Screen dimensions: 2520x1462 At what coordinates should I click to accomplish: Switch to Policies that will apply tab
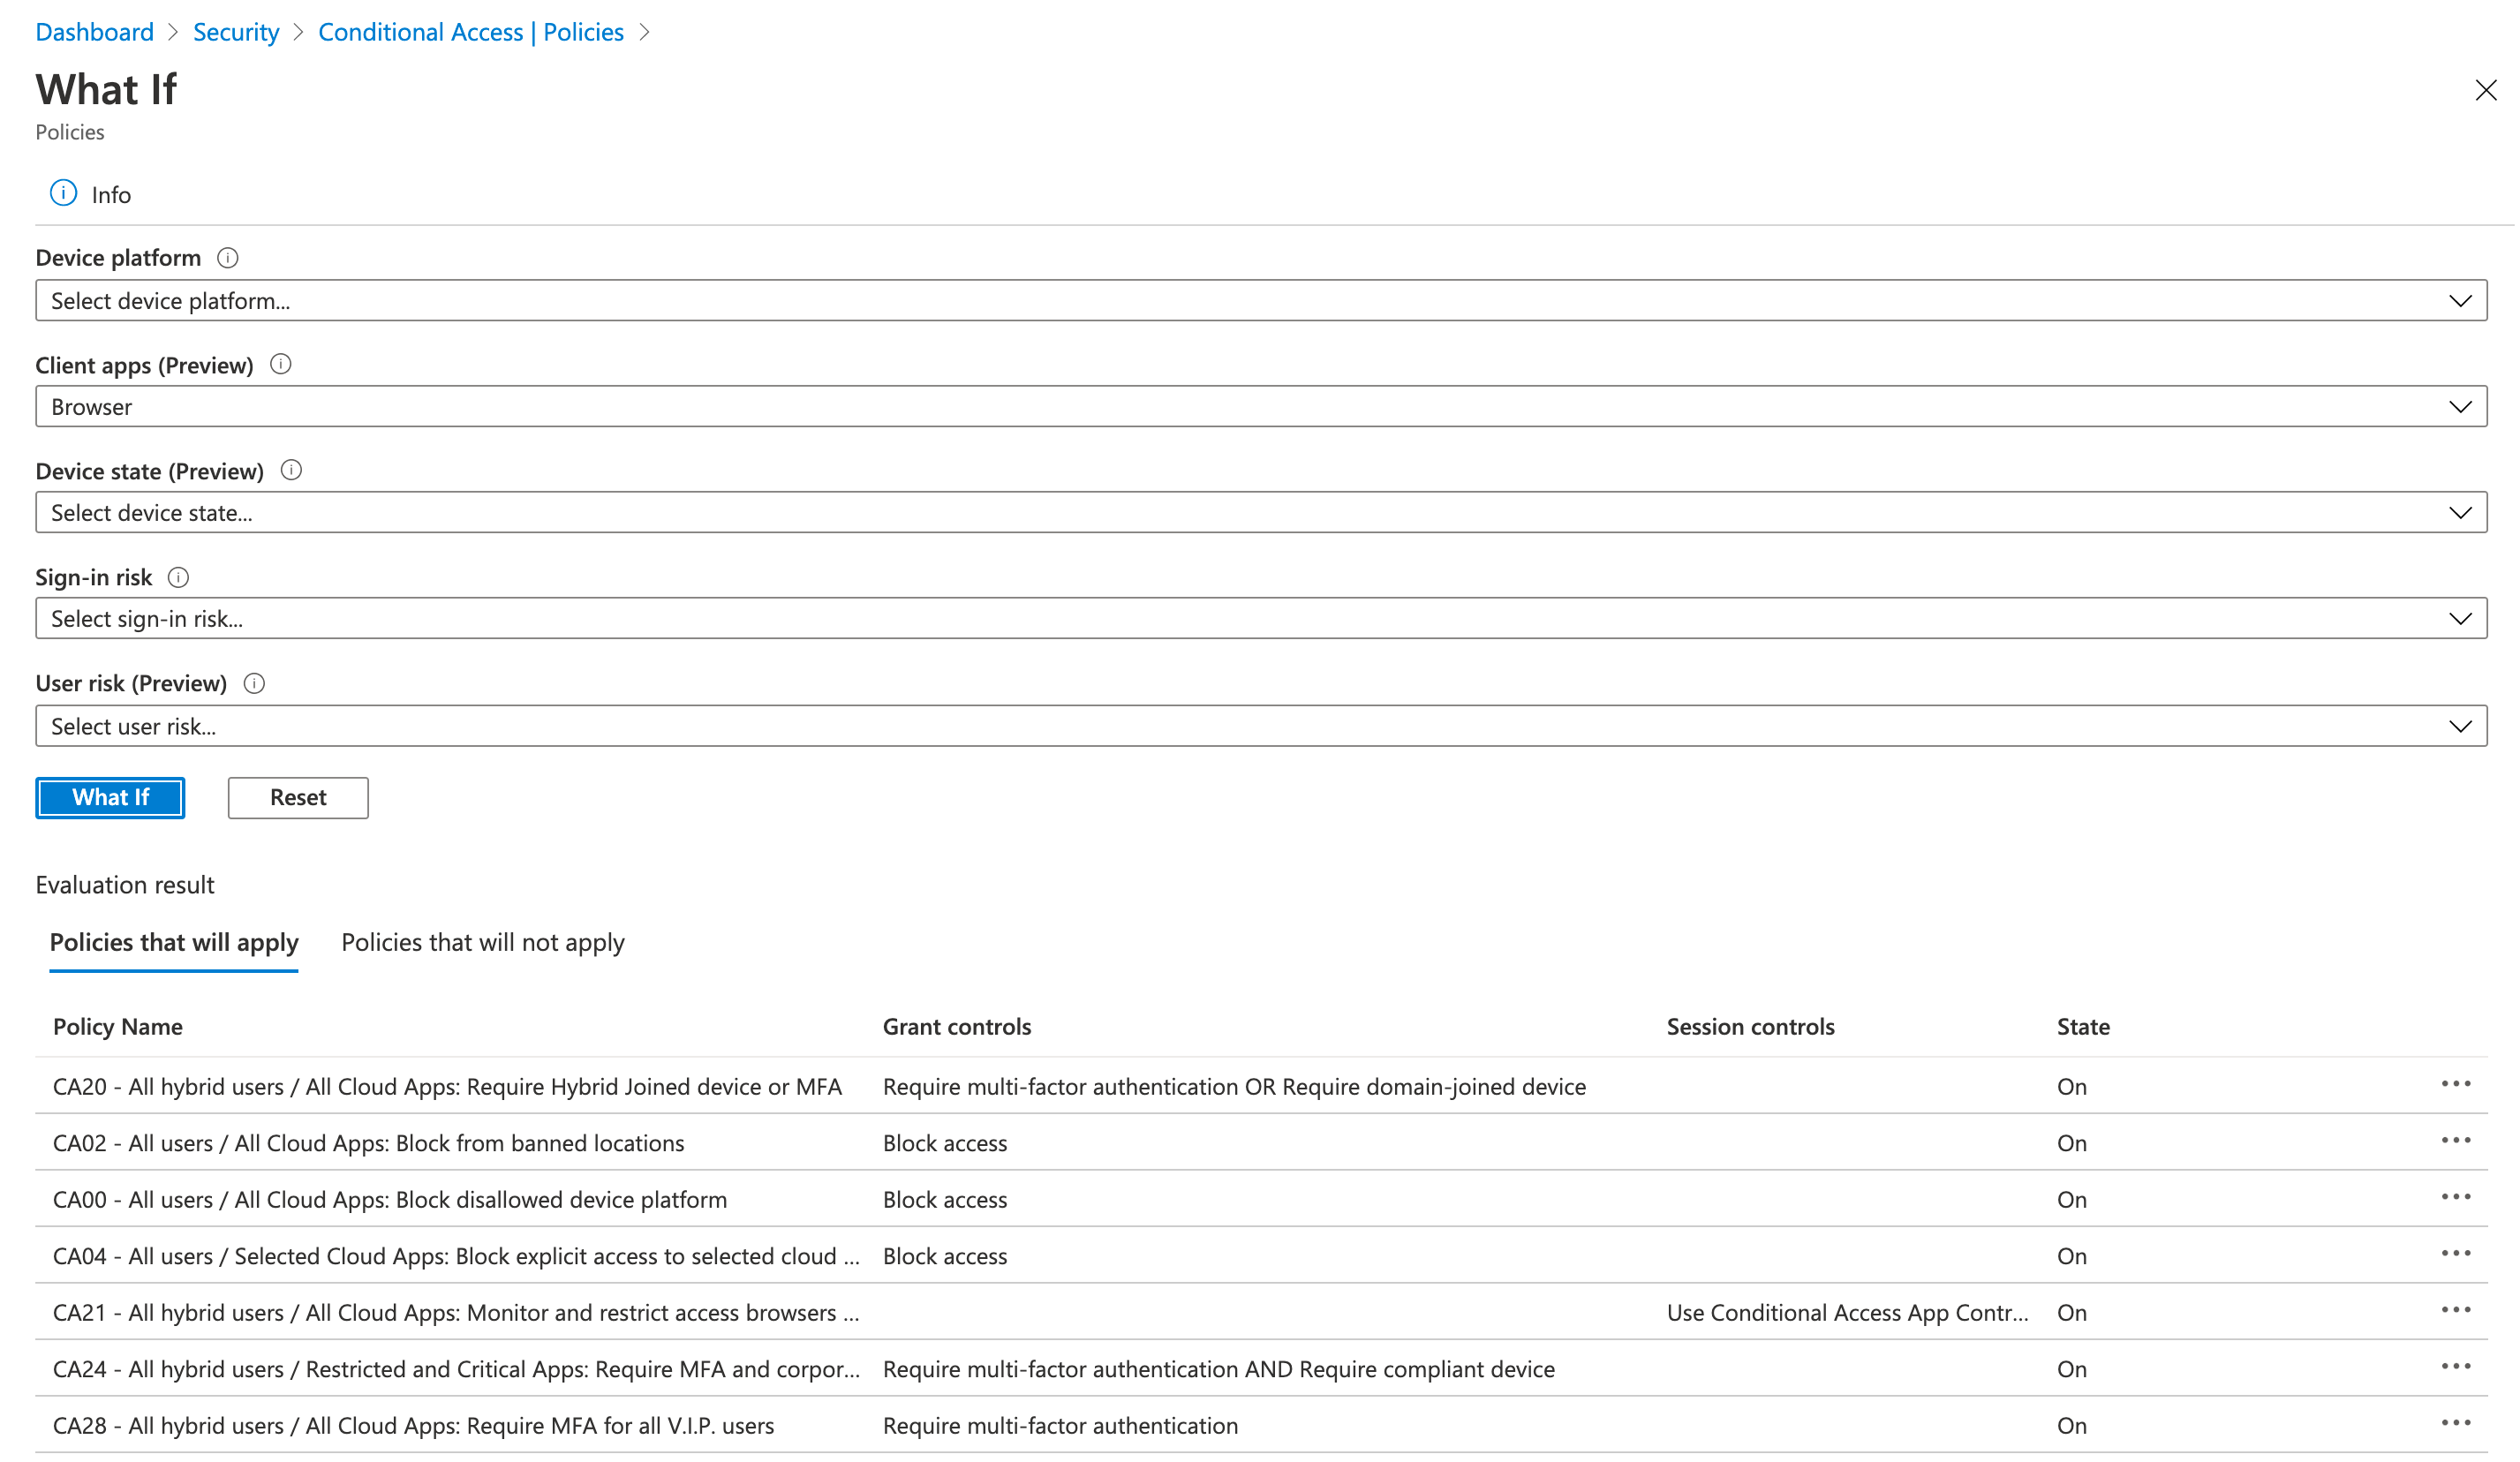[x=174, y=943]
